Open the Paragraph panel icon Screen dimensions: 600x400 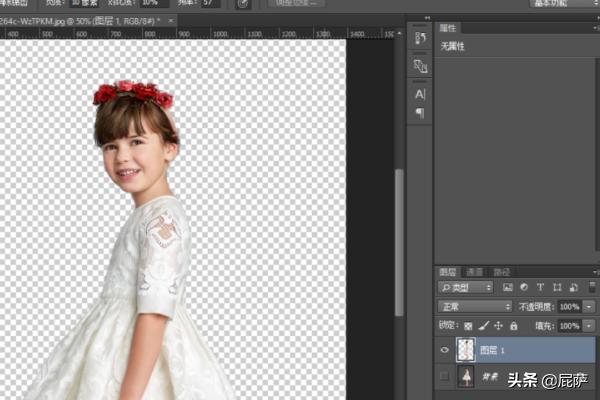420,113
